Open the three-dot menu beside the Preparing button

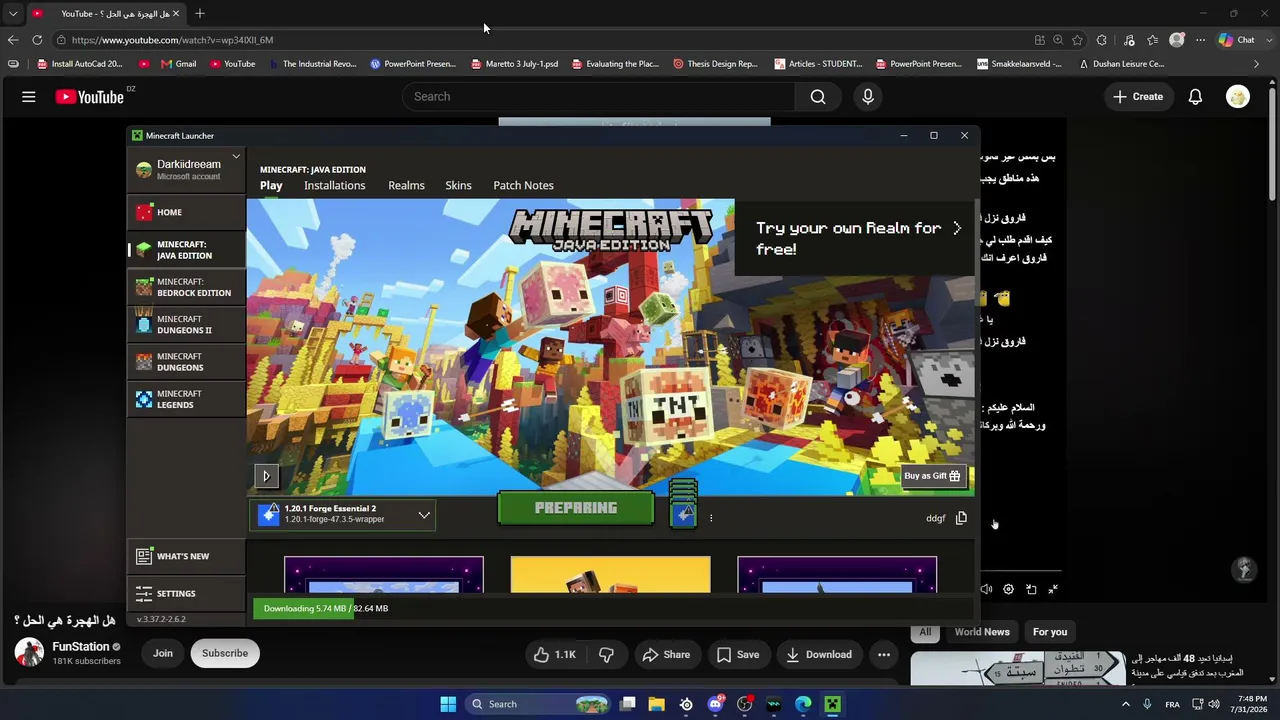point(711,518)
